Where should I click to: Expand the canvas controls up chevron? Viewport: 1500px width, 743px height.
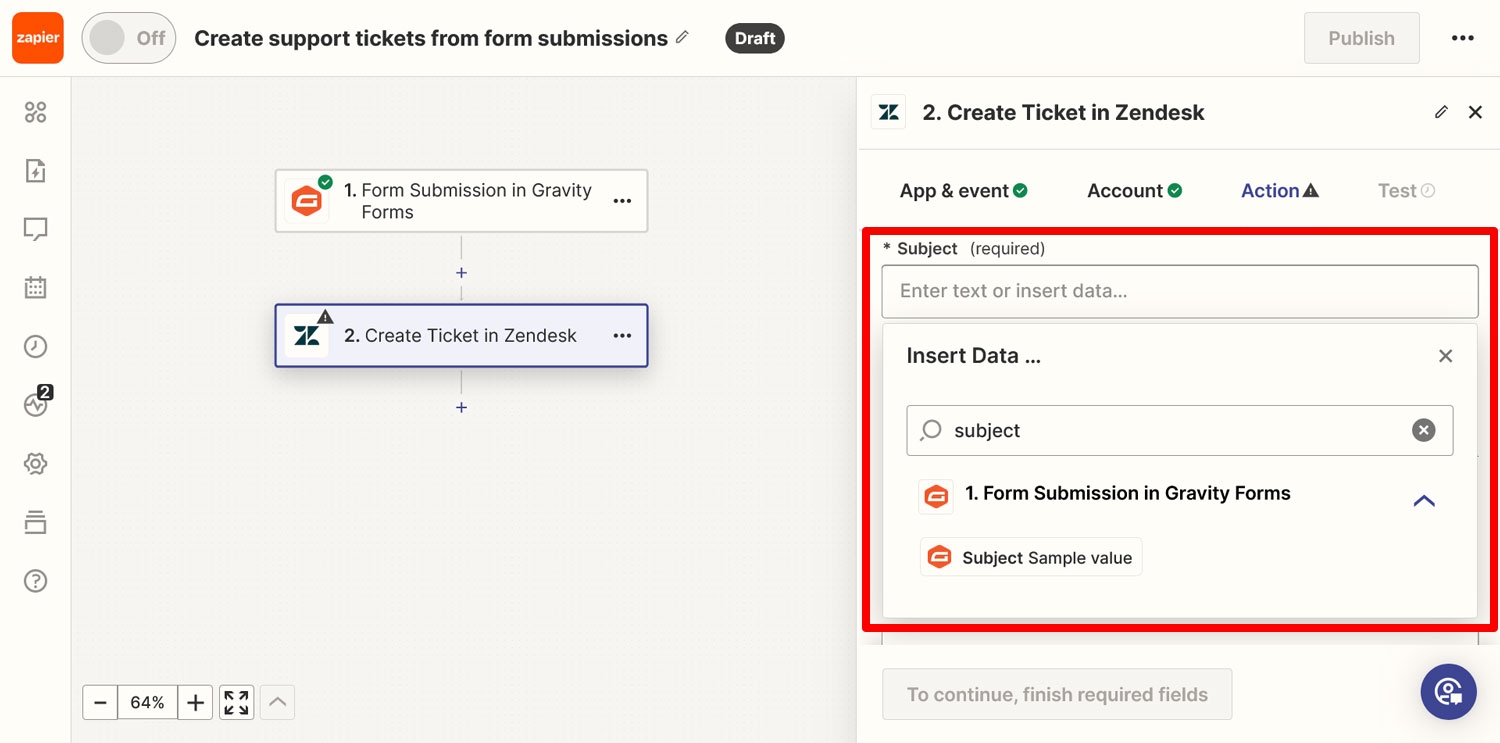pos(278,703)
